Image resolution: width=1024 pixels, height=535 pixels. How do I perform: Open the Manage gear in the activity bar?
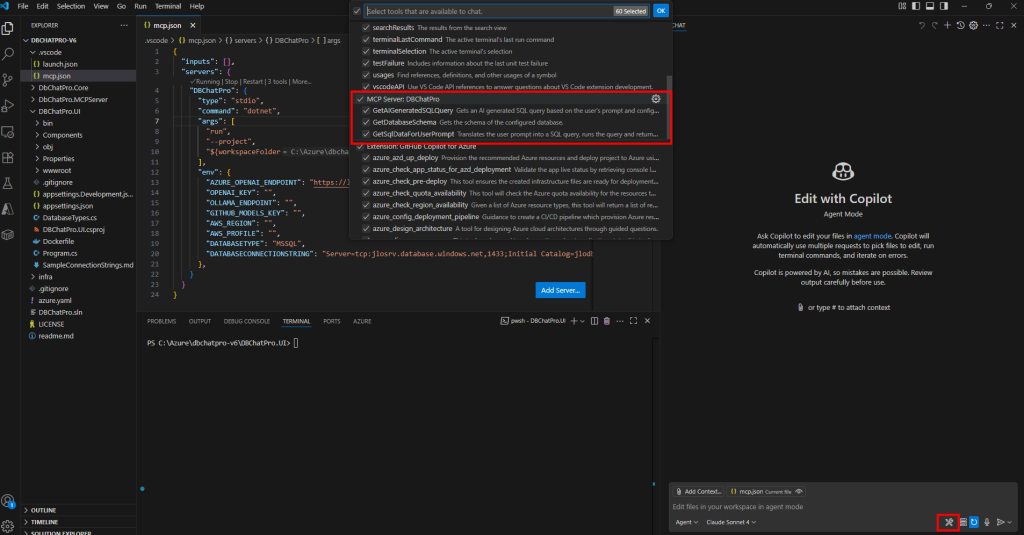click(x=8, y=526)
